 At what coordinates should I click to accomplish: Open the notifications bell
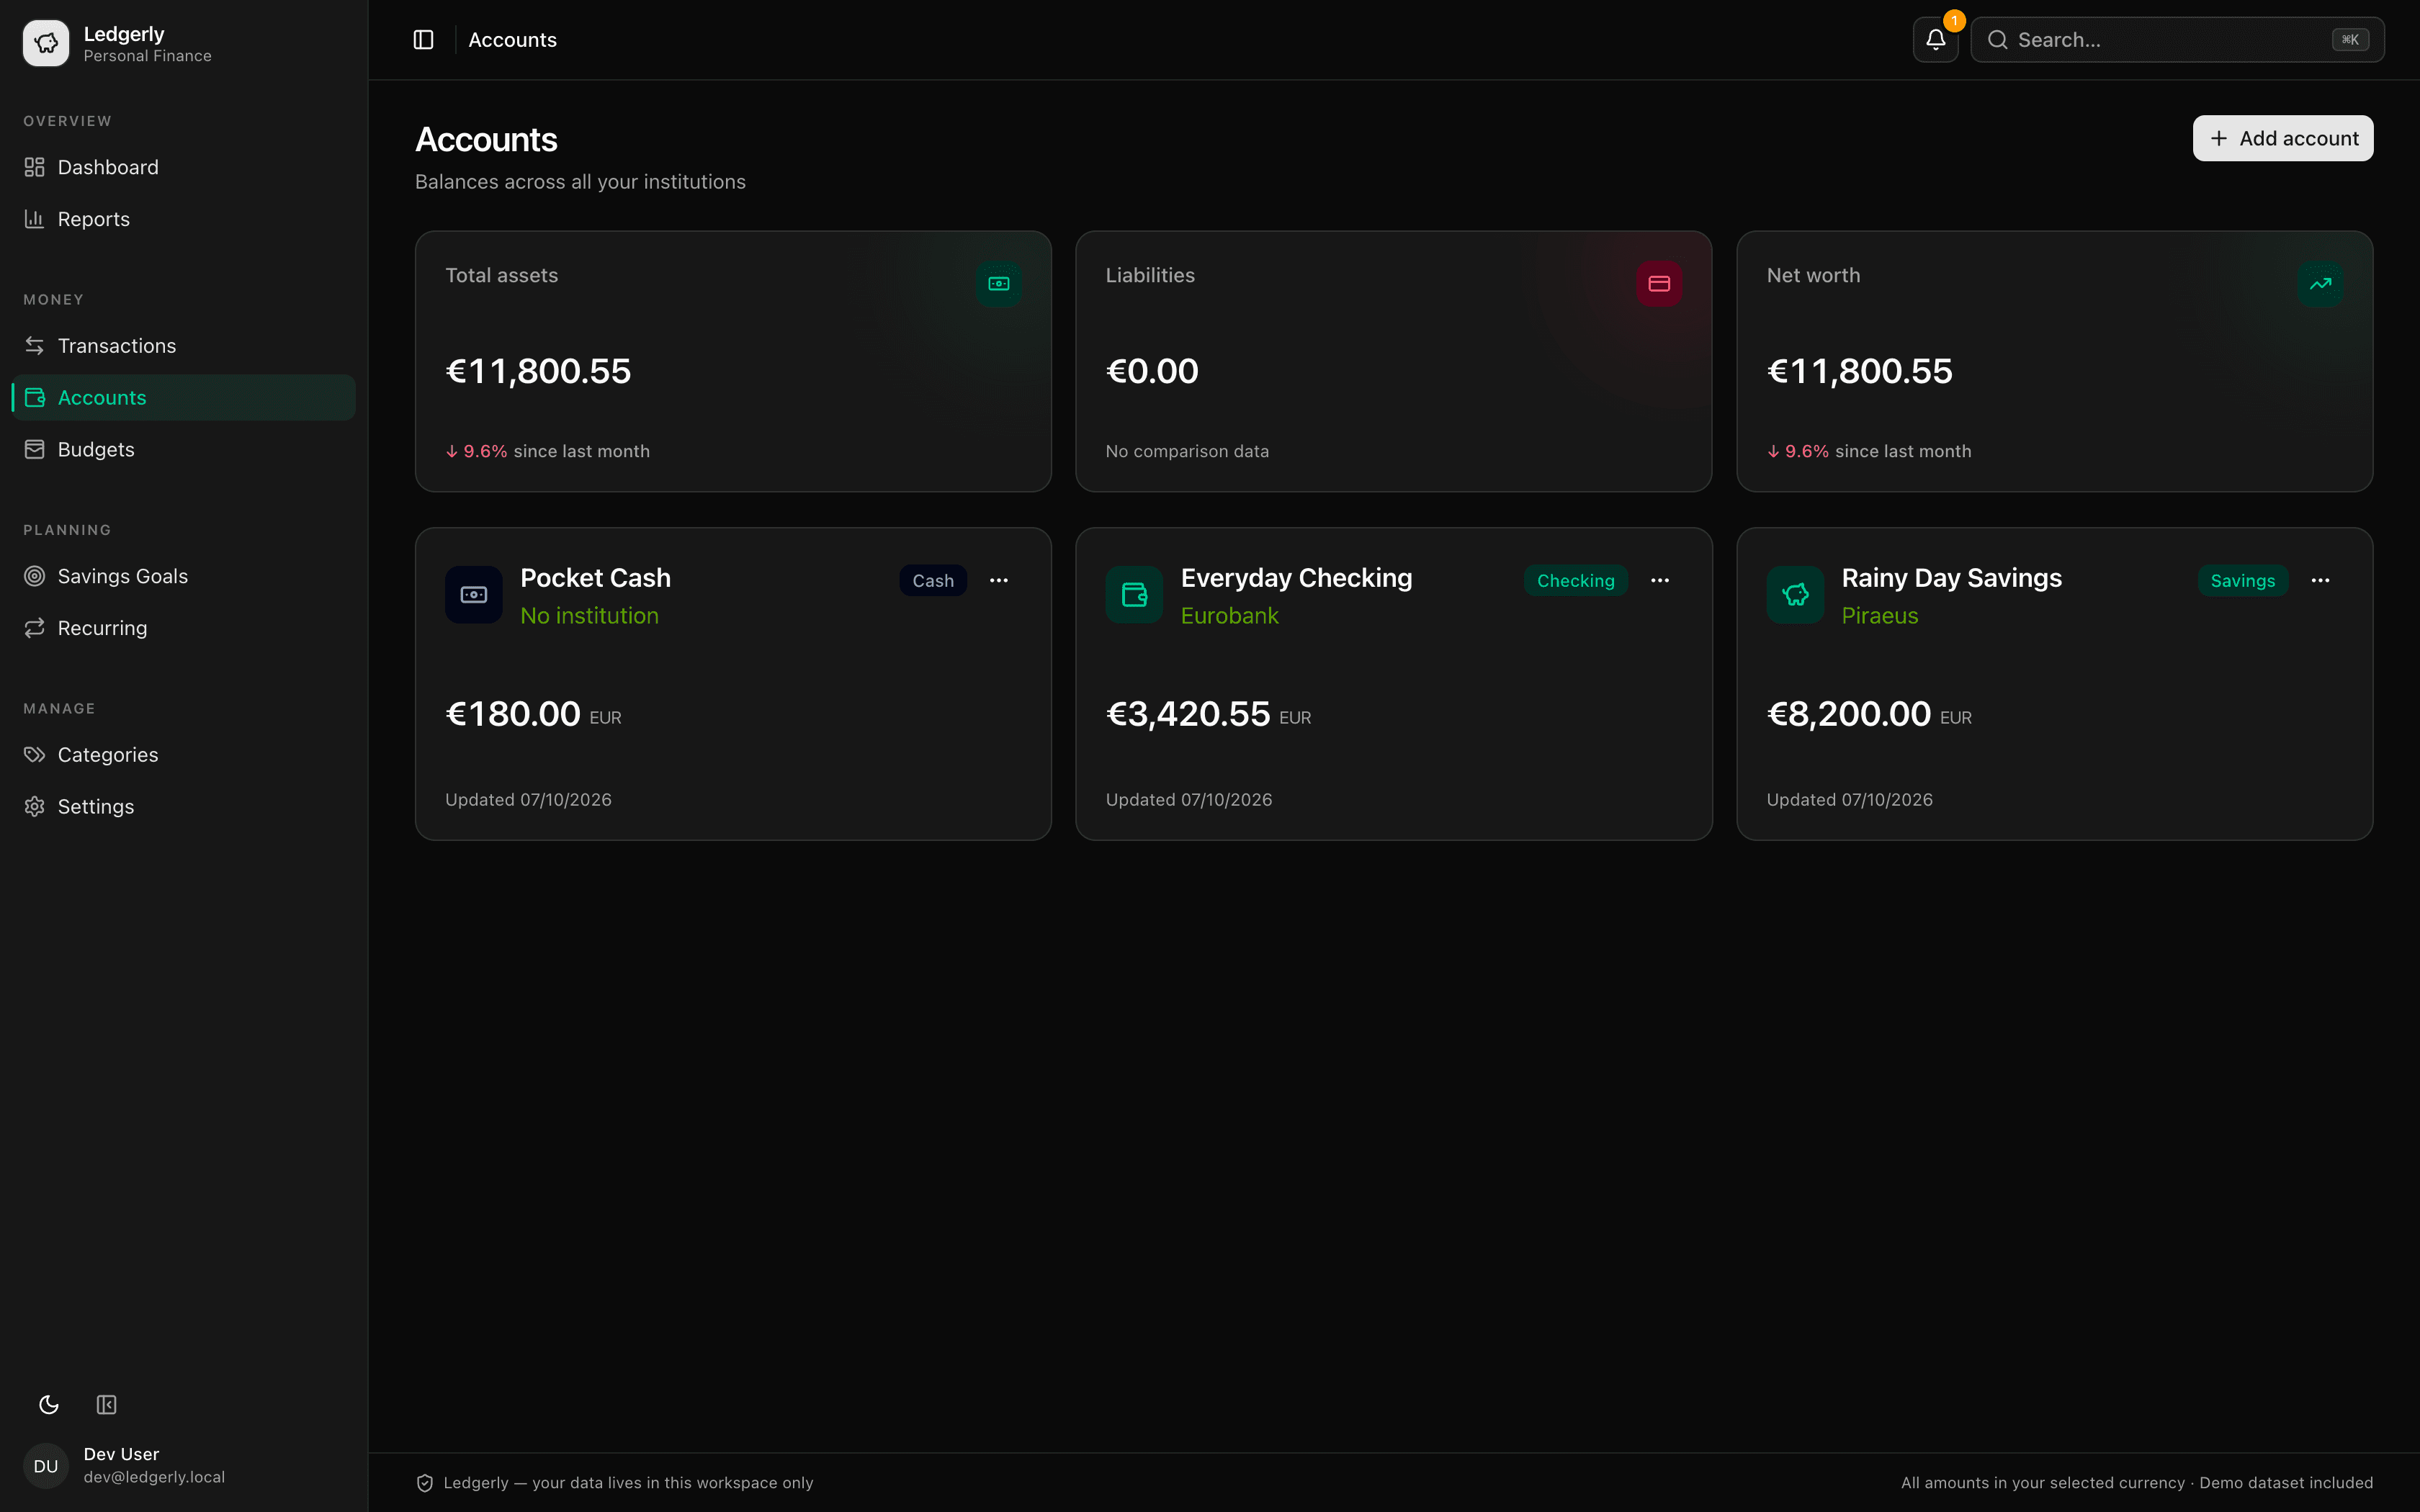1935,40
